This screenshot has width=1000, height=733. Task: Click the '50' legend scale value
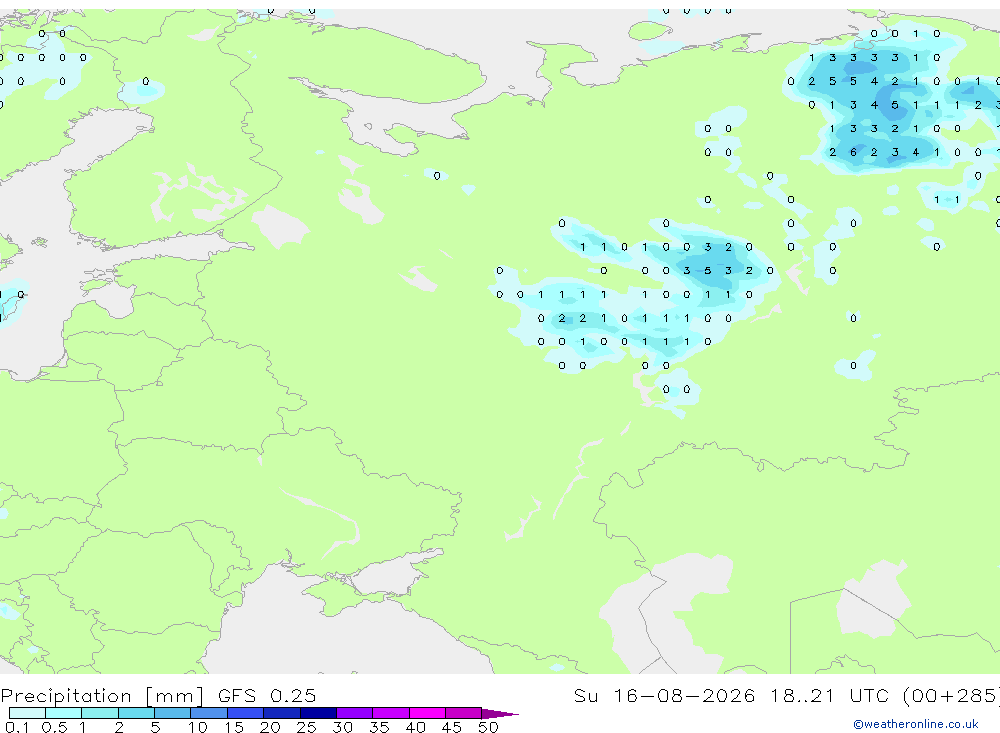tap(488, 727)
